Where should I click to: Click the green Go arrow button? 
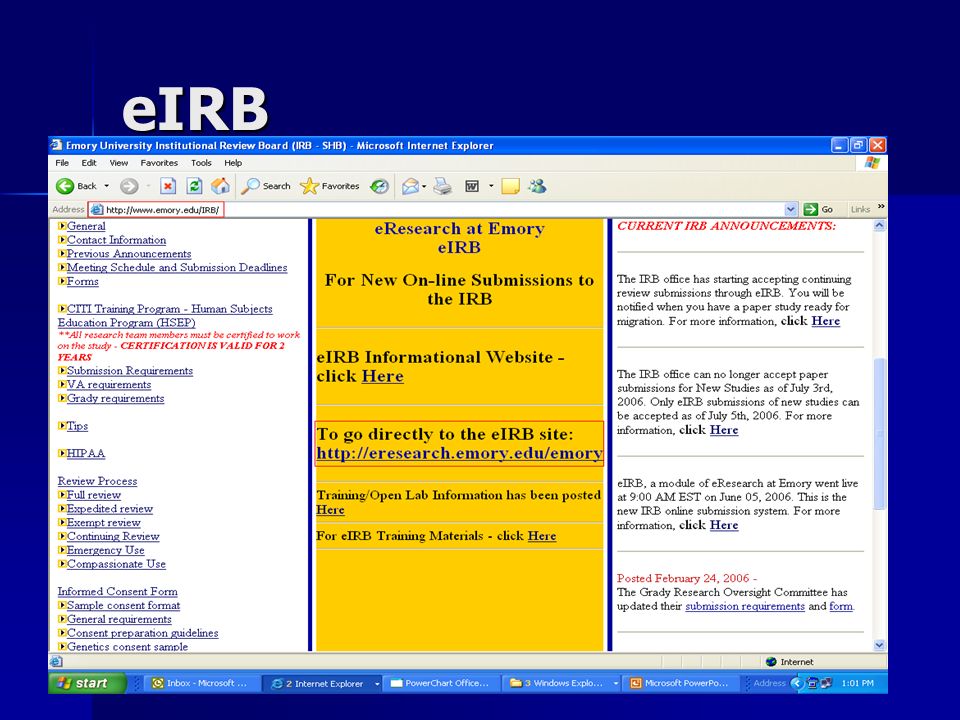[x=811, y=209]
